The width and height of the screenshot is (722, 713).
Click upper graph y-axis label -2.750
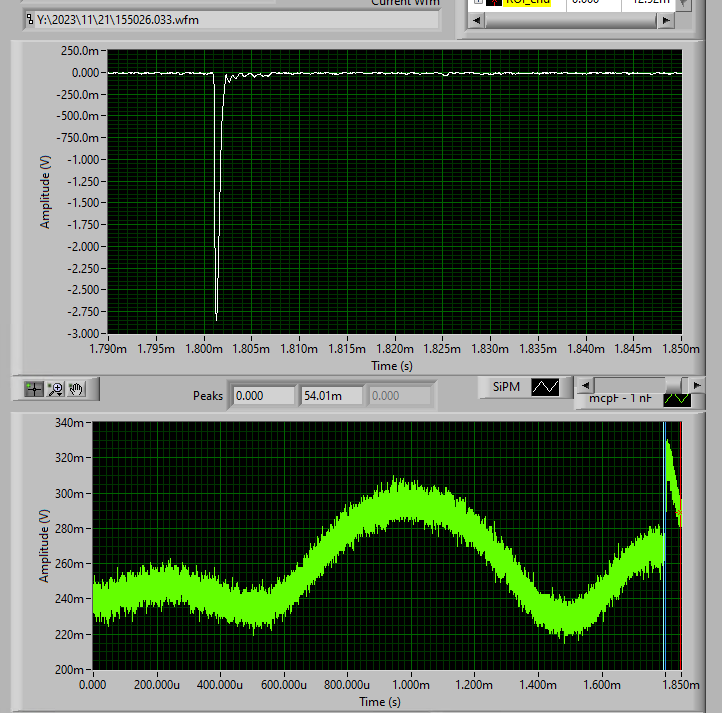[83, 312]
